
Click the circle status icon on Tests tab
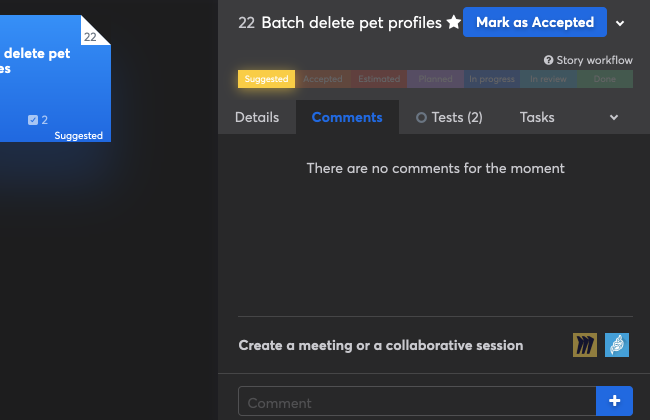421,118
